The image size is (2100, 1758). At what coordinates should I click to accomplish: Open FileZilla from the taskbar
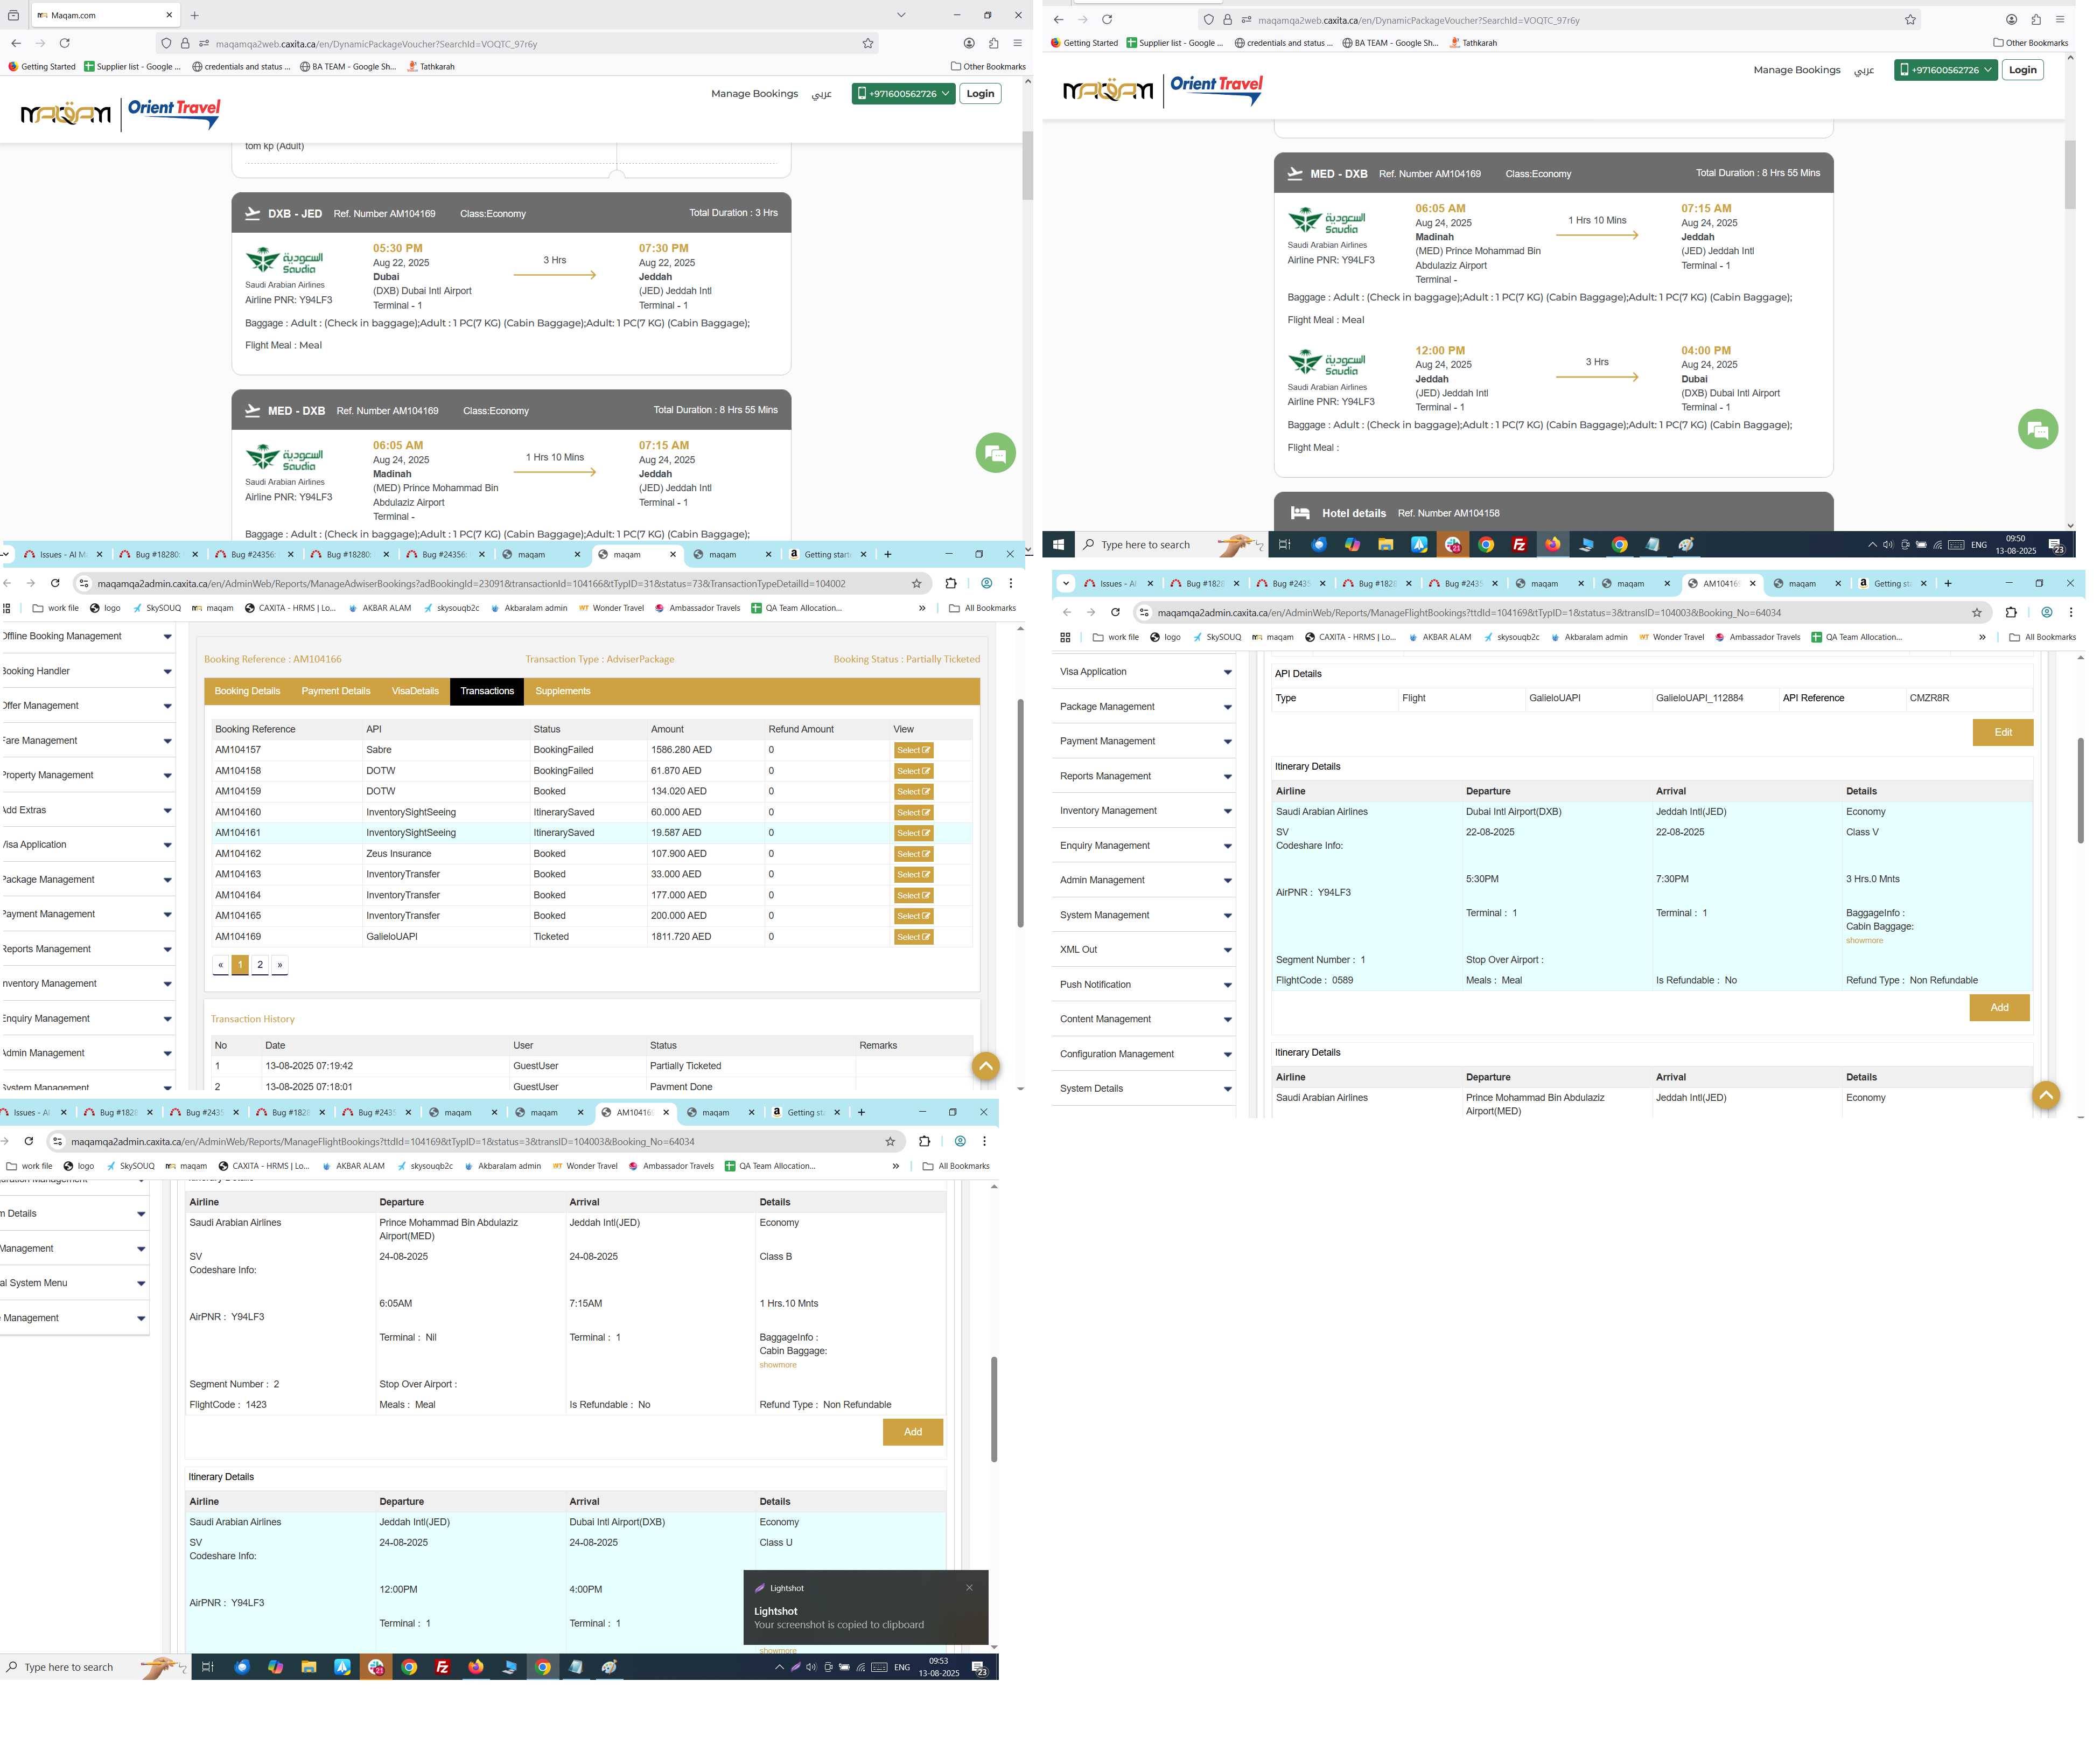(x=1519, y=545)
